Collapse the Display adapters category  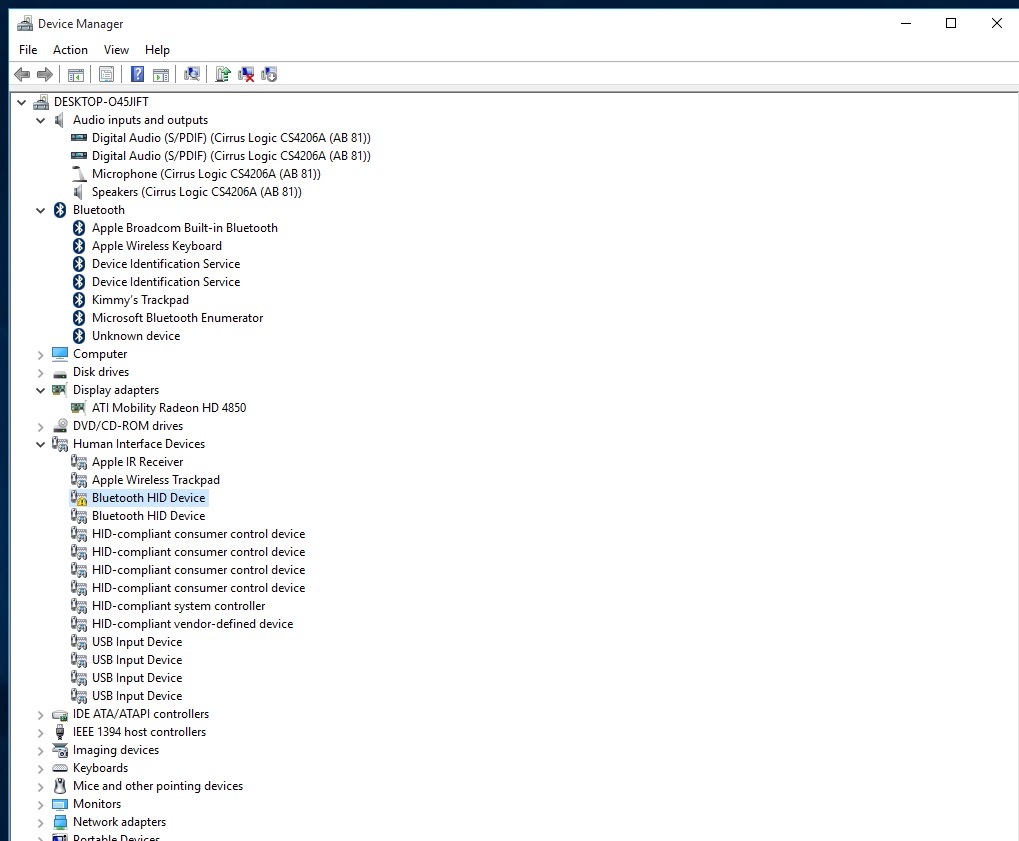(x=40, y=390)
